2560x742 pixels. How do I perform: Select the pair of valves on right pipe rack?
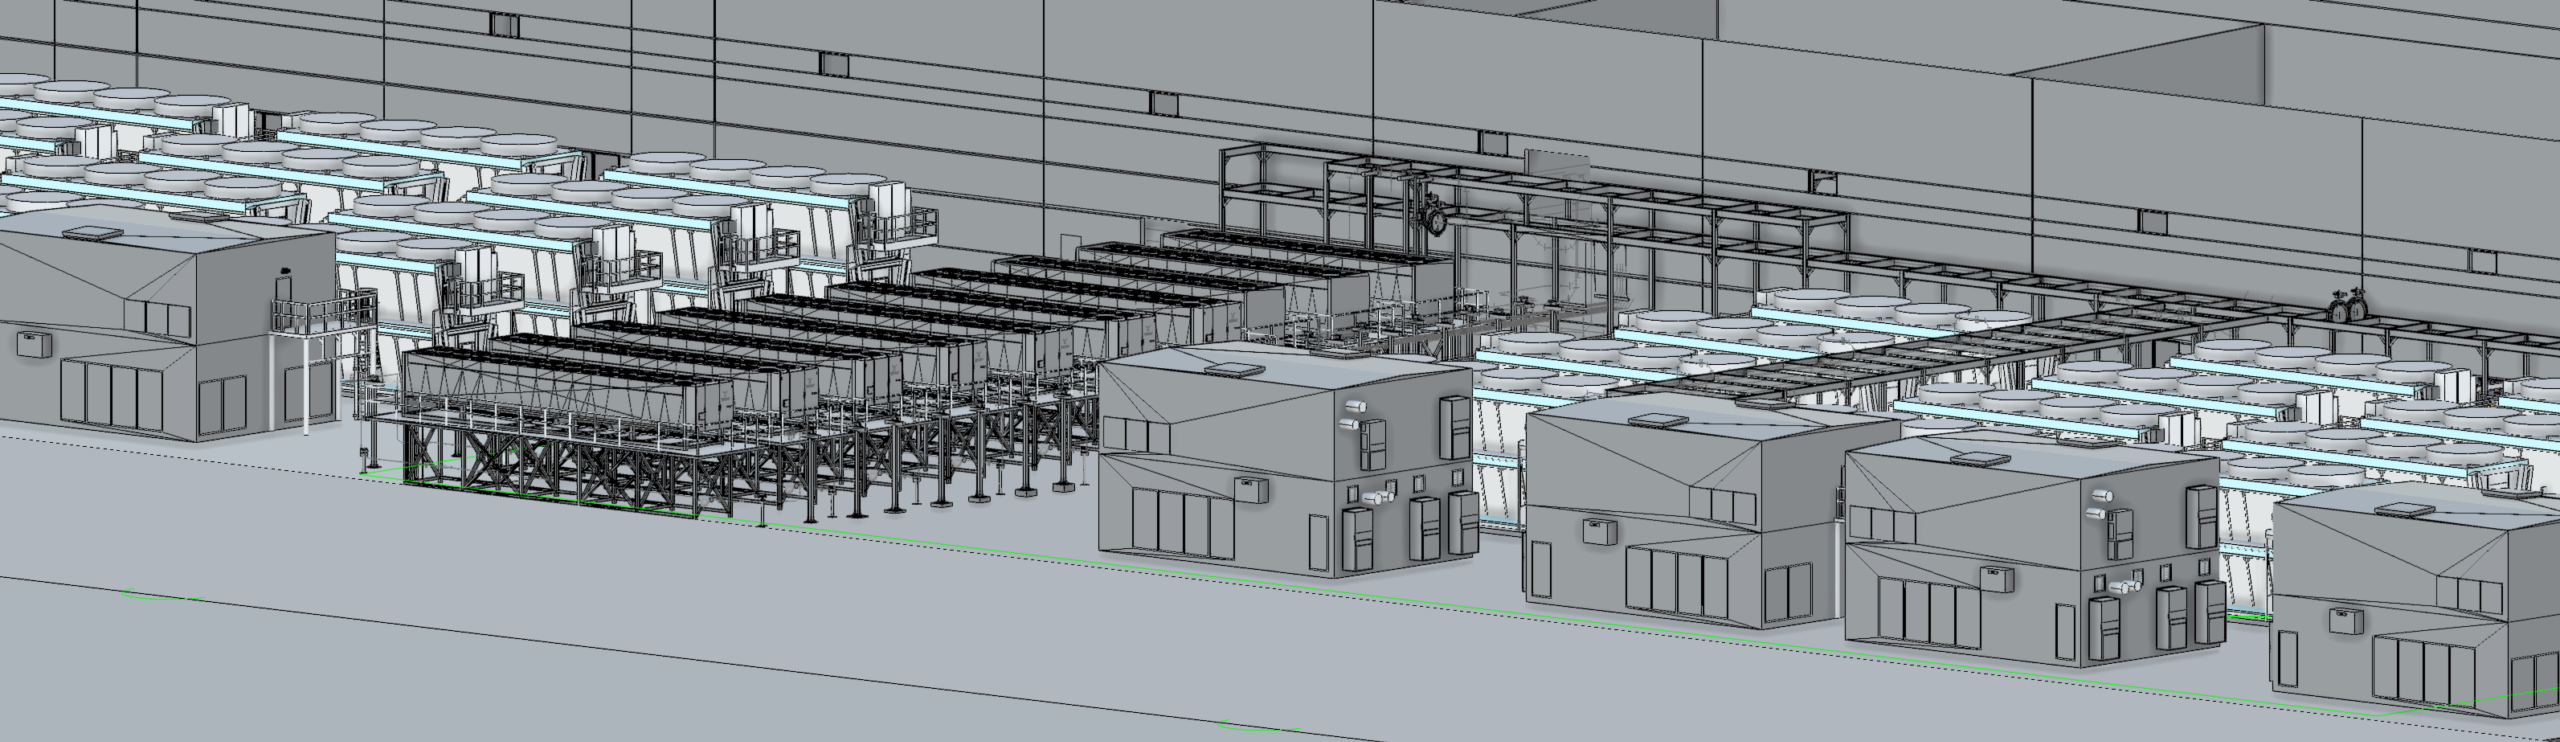coord(2349,305)
